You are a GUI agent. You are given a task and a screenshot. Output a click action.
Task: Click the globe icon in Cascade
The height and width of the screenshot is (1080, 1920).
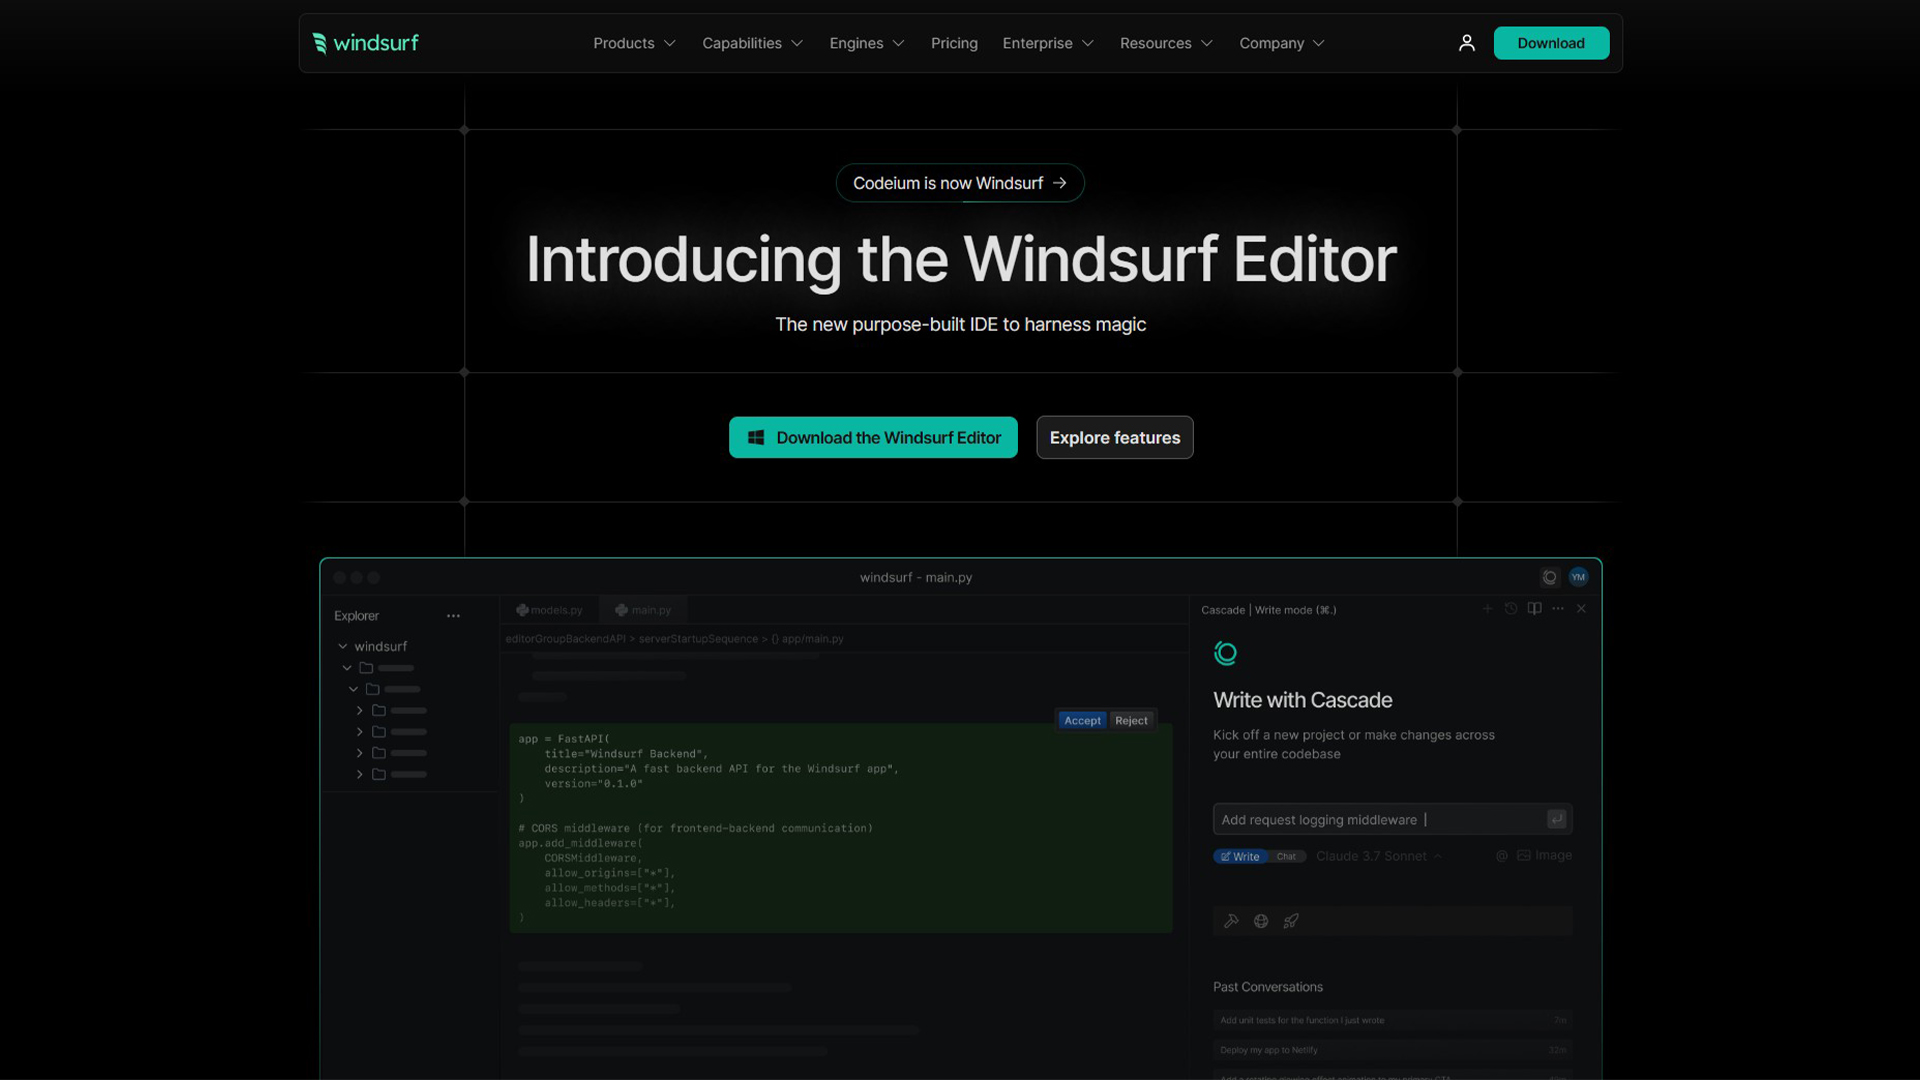[1261, 921]
